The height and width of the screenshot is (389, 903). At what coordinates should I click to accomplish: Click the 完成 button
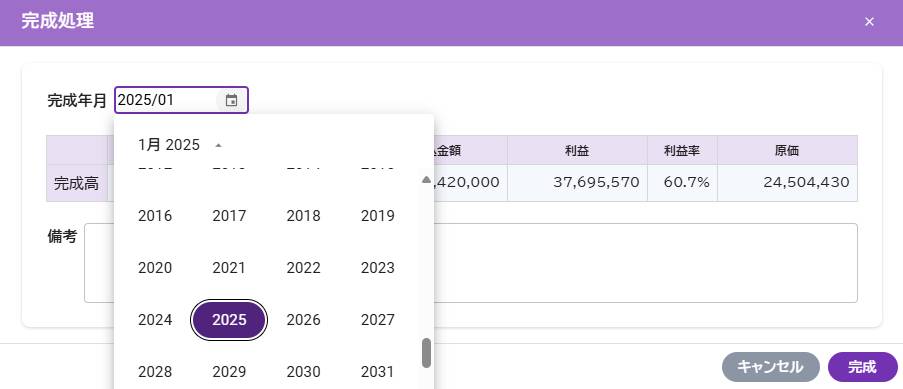point(863,367)
